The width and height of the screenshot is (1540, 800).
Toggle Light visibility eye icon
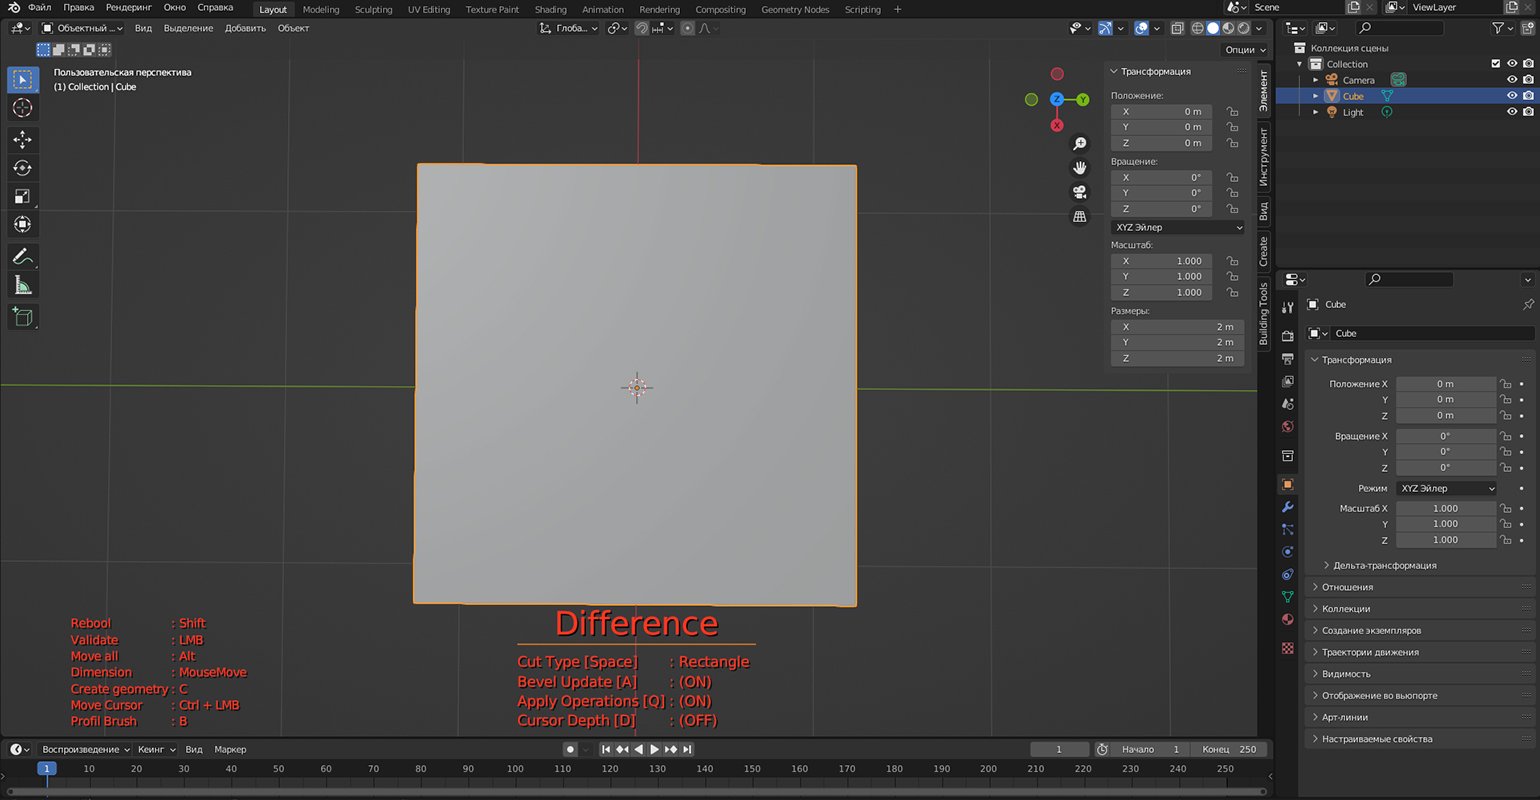pyautogui.click(x=1511, y=112)
